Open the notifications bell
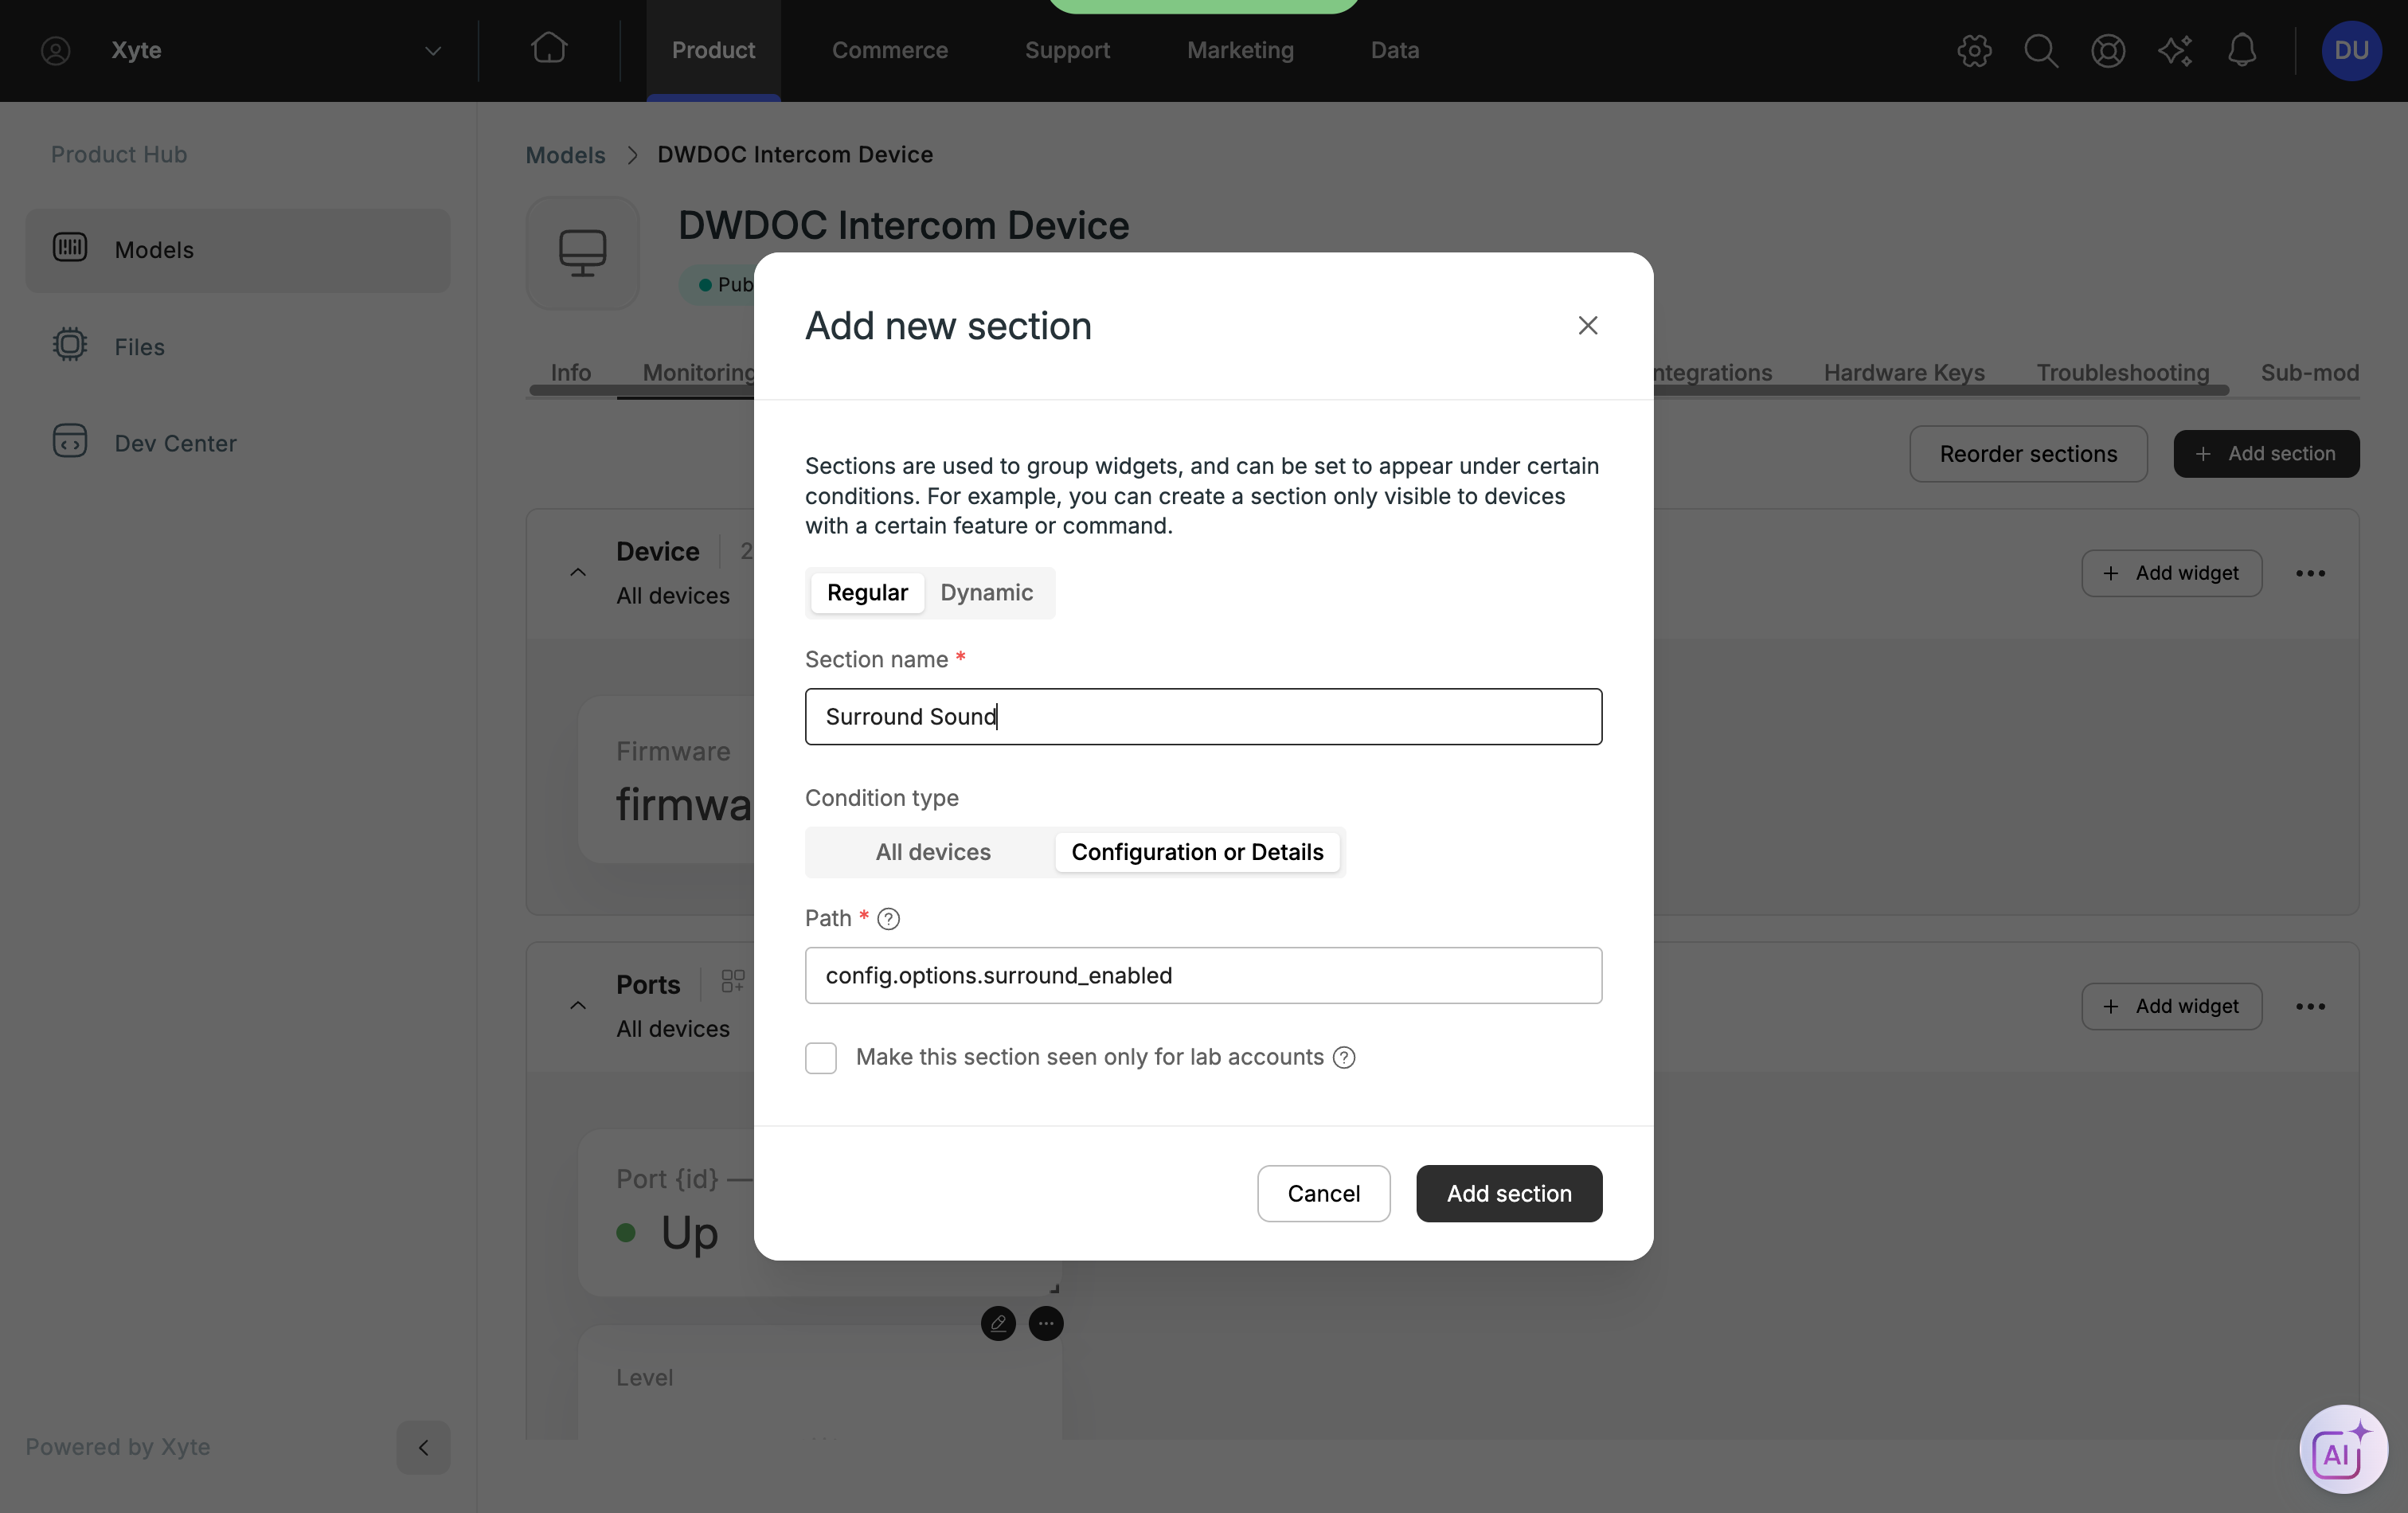This screenshot has width=2408, height=1513. (2242, 50)
